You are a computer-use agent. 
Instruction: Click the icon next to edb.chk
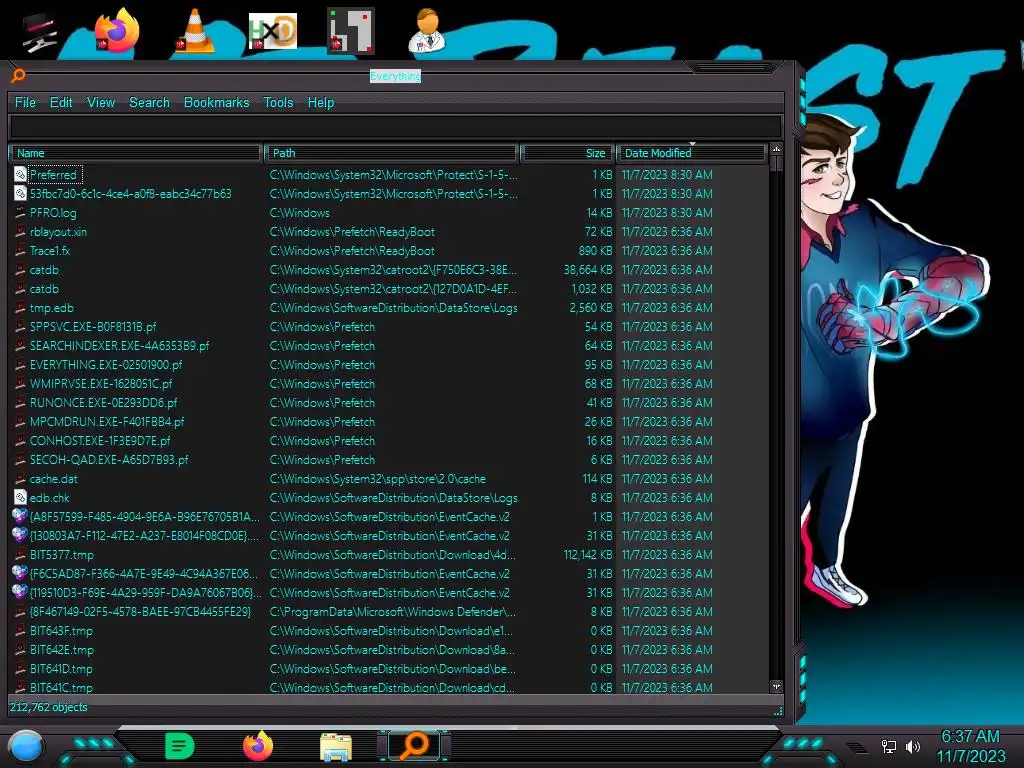[20, 498]
